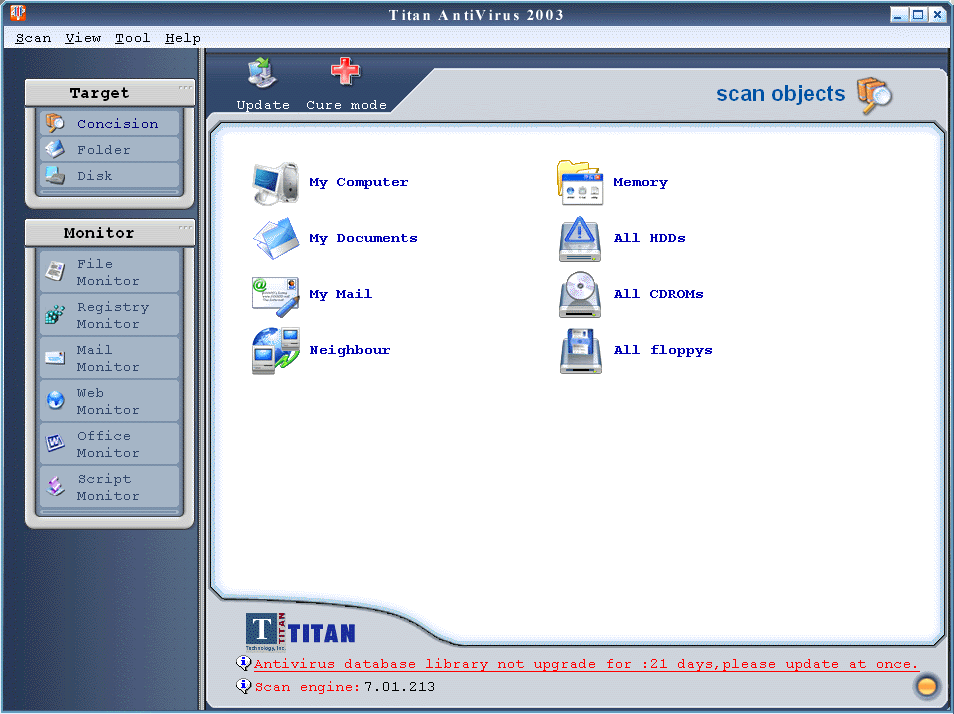Collapse the Monitor panel header
This screenshot has width=954, height=714.
click(110, 232)
